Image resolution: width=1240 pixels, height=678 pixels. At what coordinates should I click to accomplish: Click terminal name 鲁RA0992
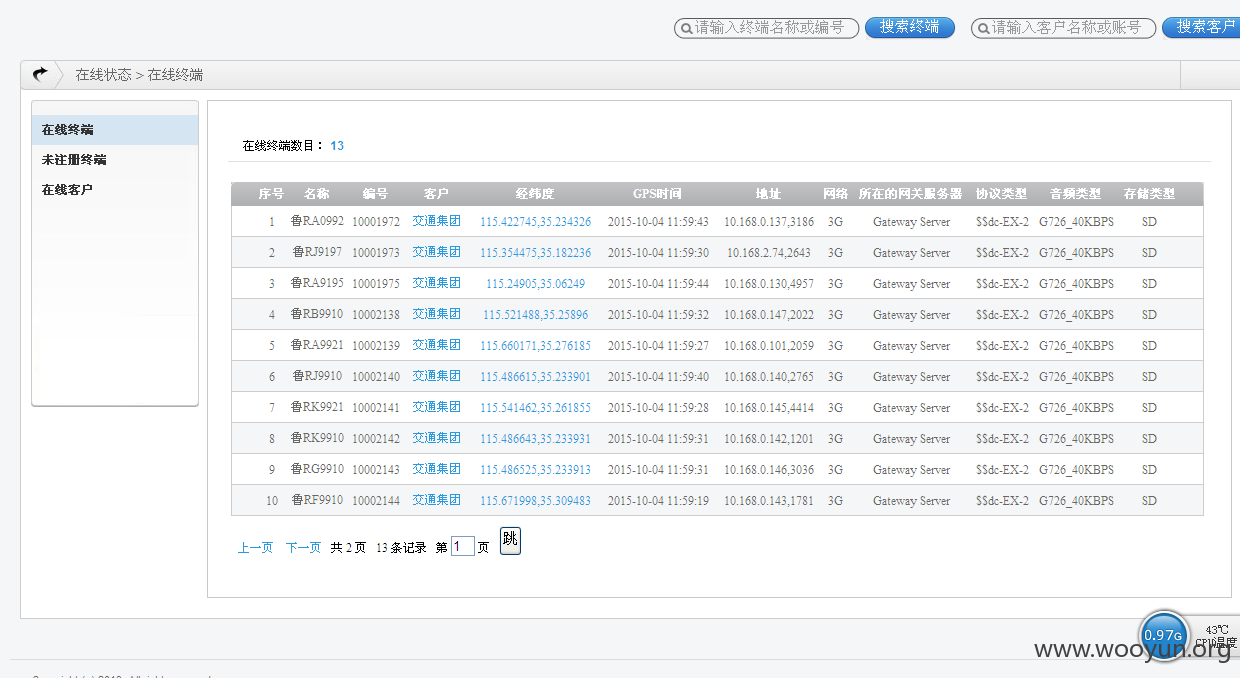317,221
